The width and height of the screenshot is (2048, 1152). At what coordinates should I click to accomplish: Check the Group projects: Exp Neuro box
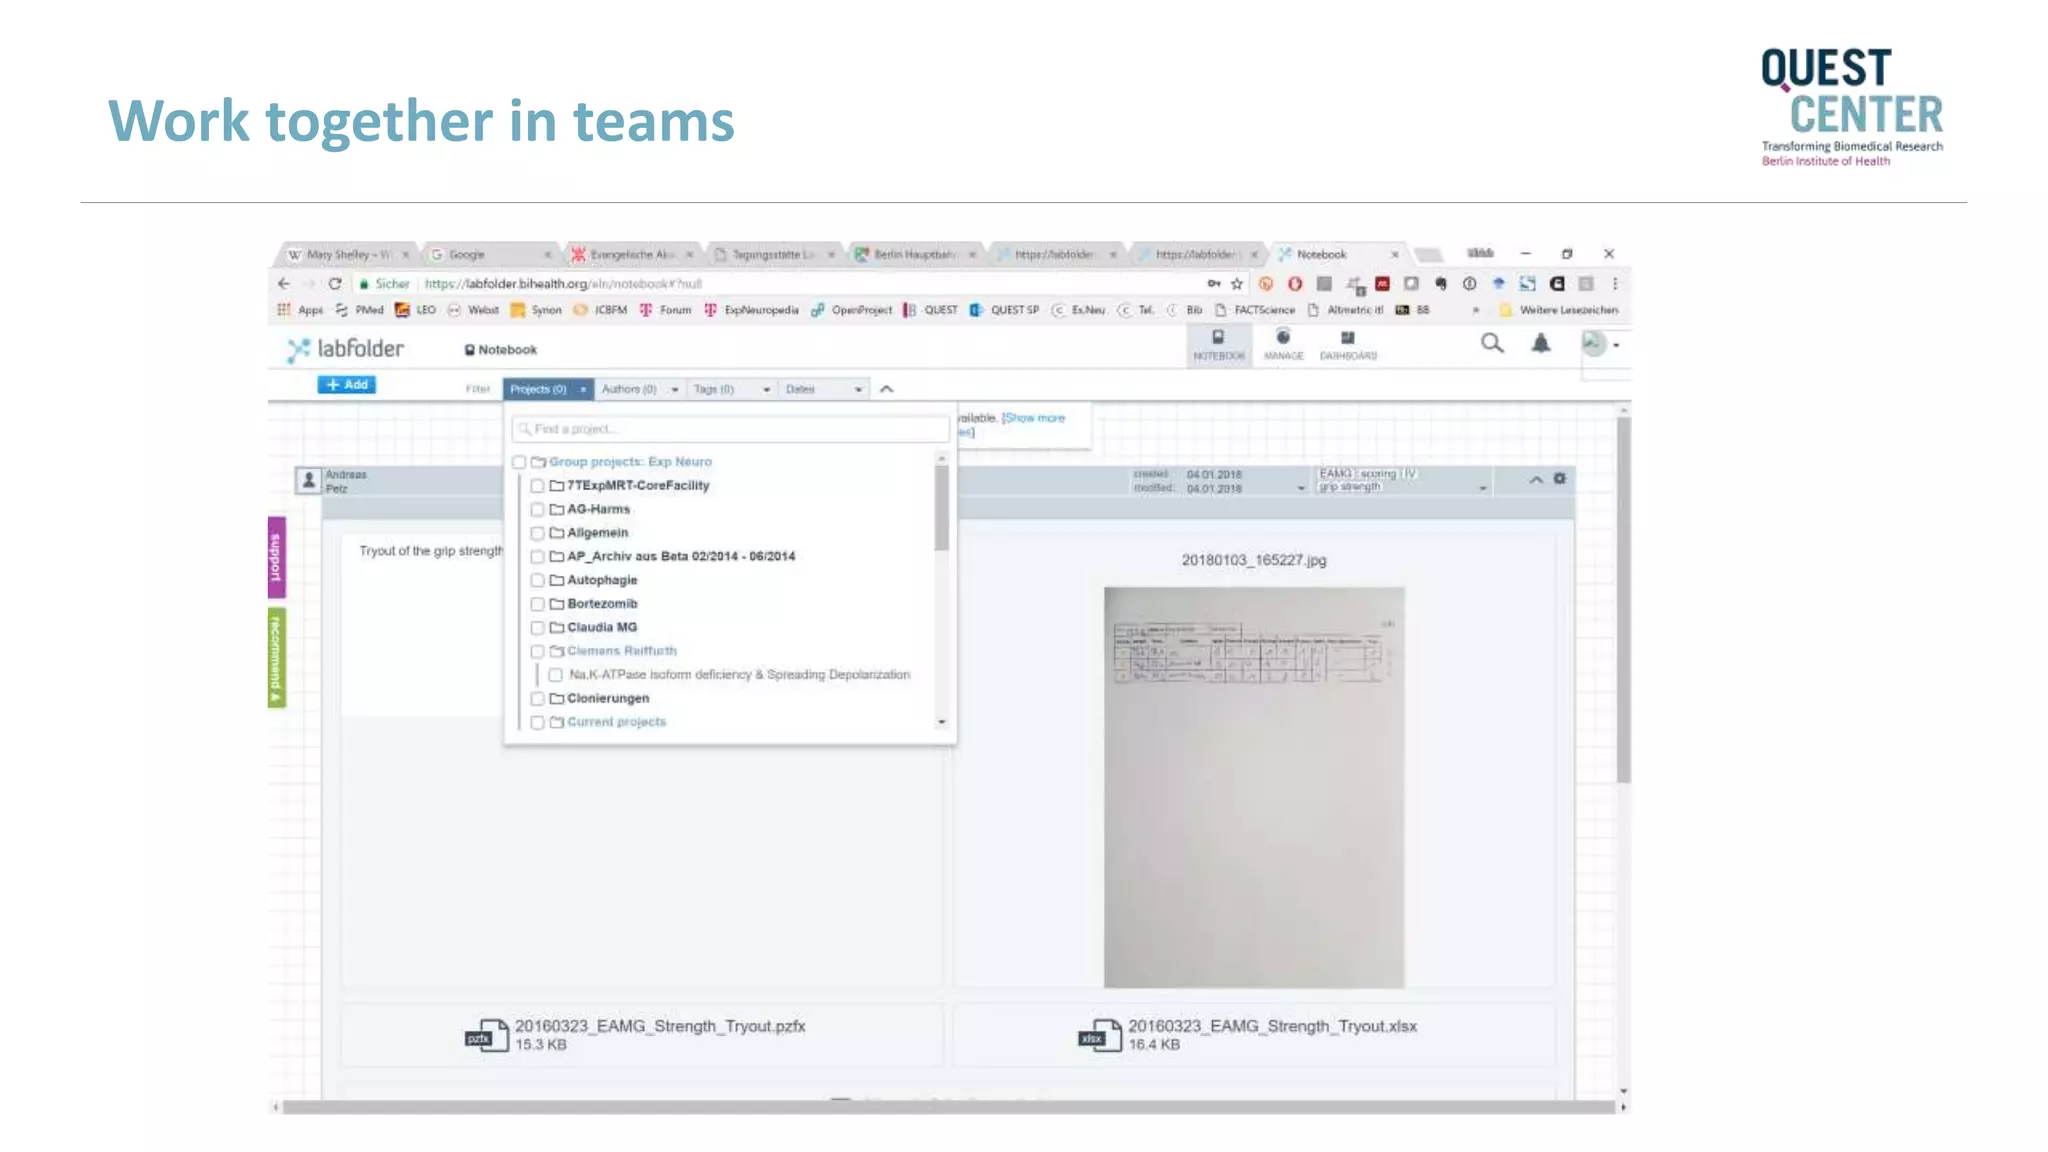pyautogui.click(x=519, y=462)
